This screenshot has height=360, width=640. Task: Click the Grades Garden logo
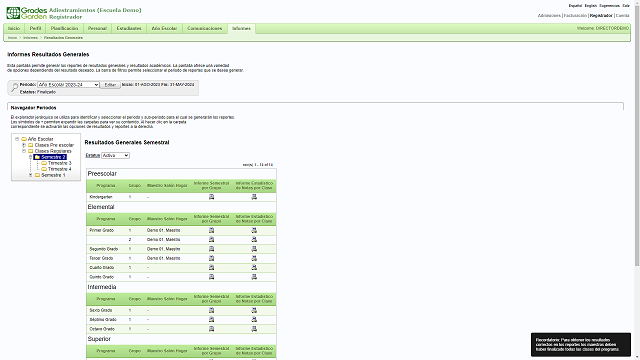27,13
